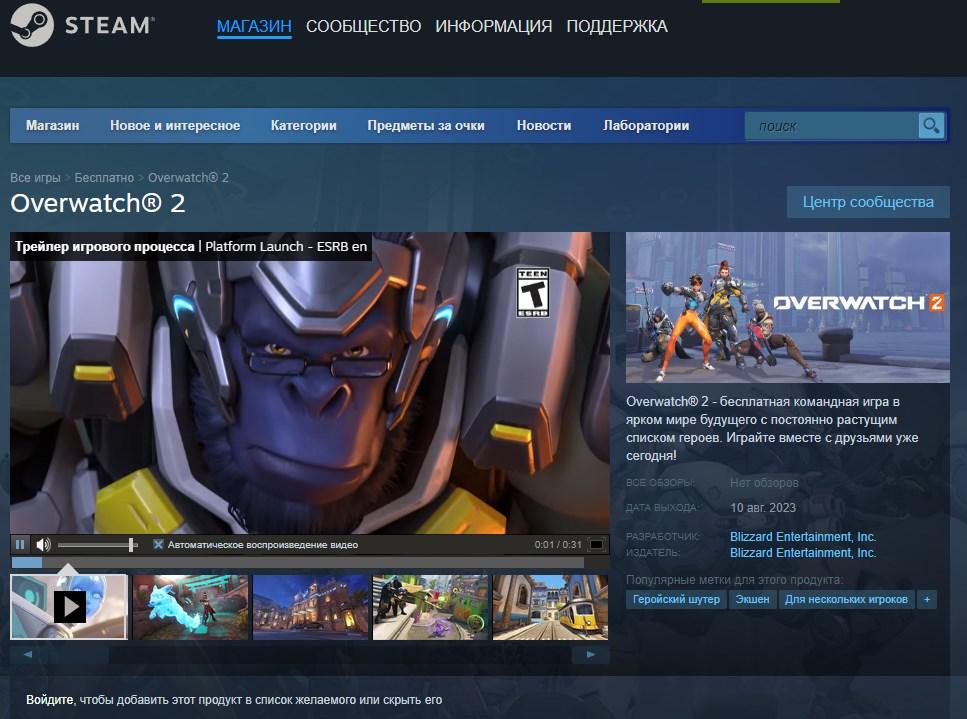This screenshot has width=967, height=719.
Task: Go to Все игры breadcrumb
Action: [x=35, y=178]
